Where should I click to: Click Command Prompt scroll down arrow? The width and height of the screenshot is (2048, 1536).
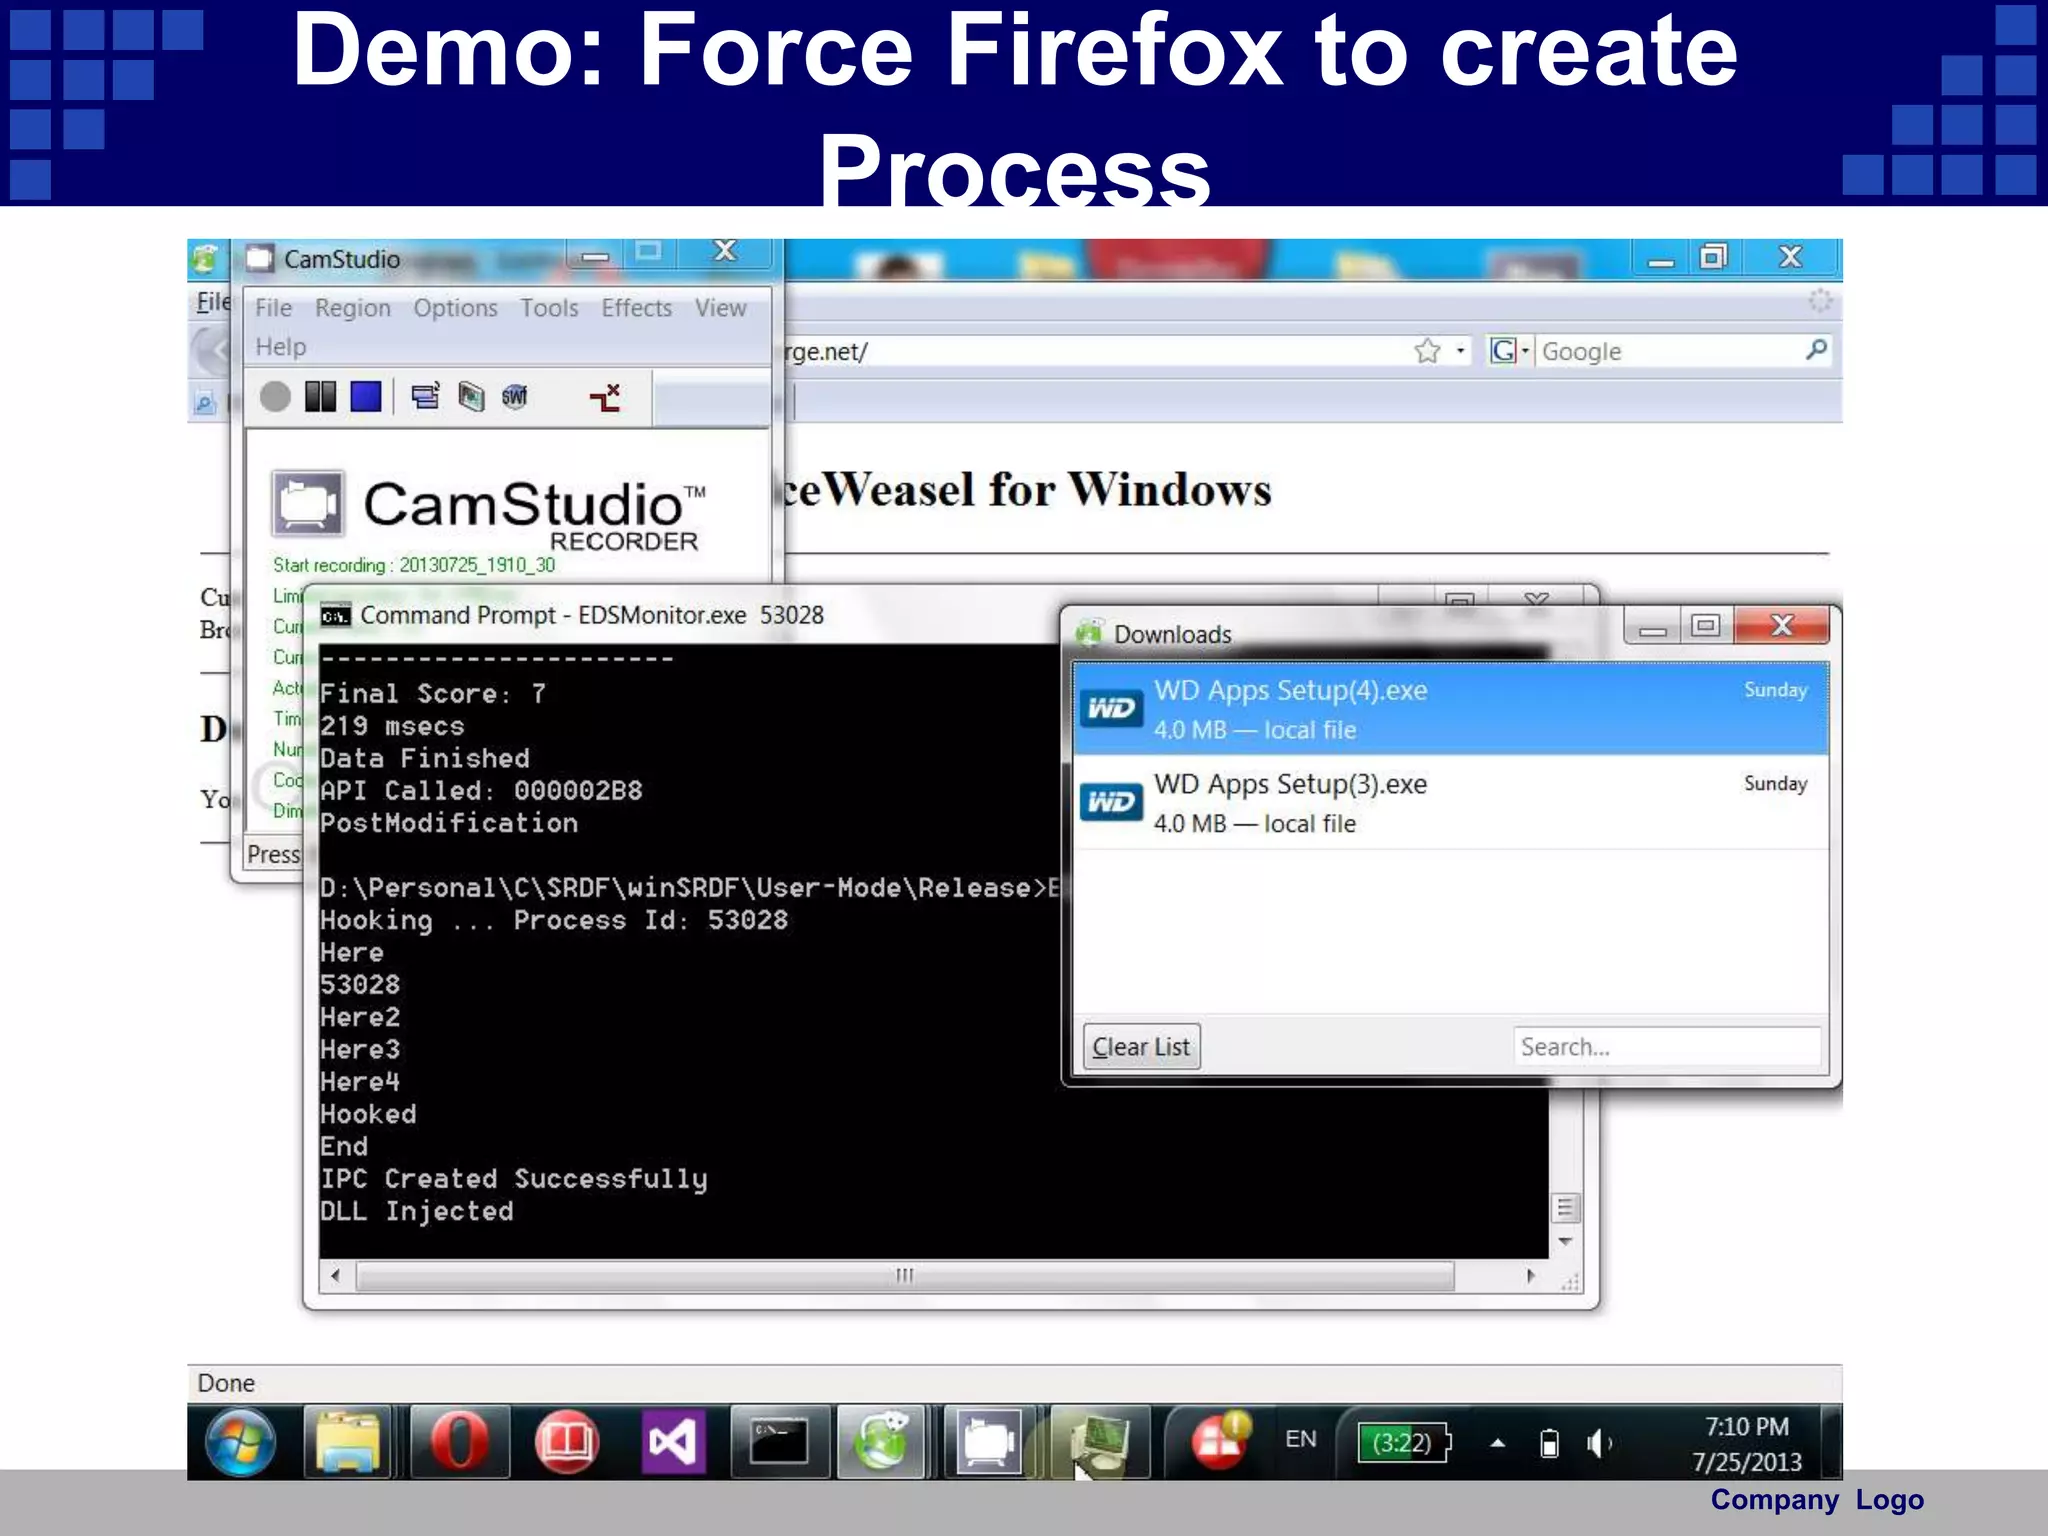pyautogui.click(x=1565, y=1241)
